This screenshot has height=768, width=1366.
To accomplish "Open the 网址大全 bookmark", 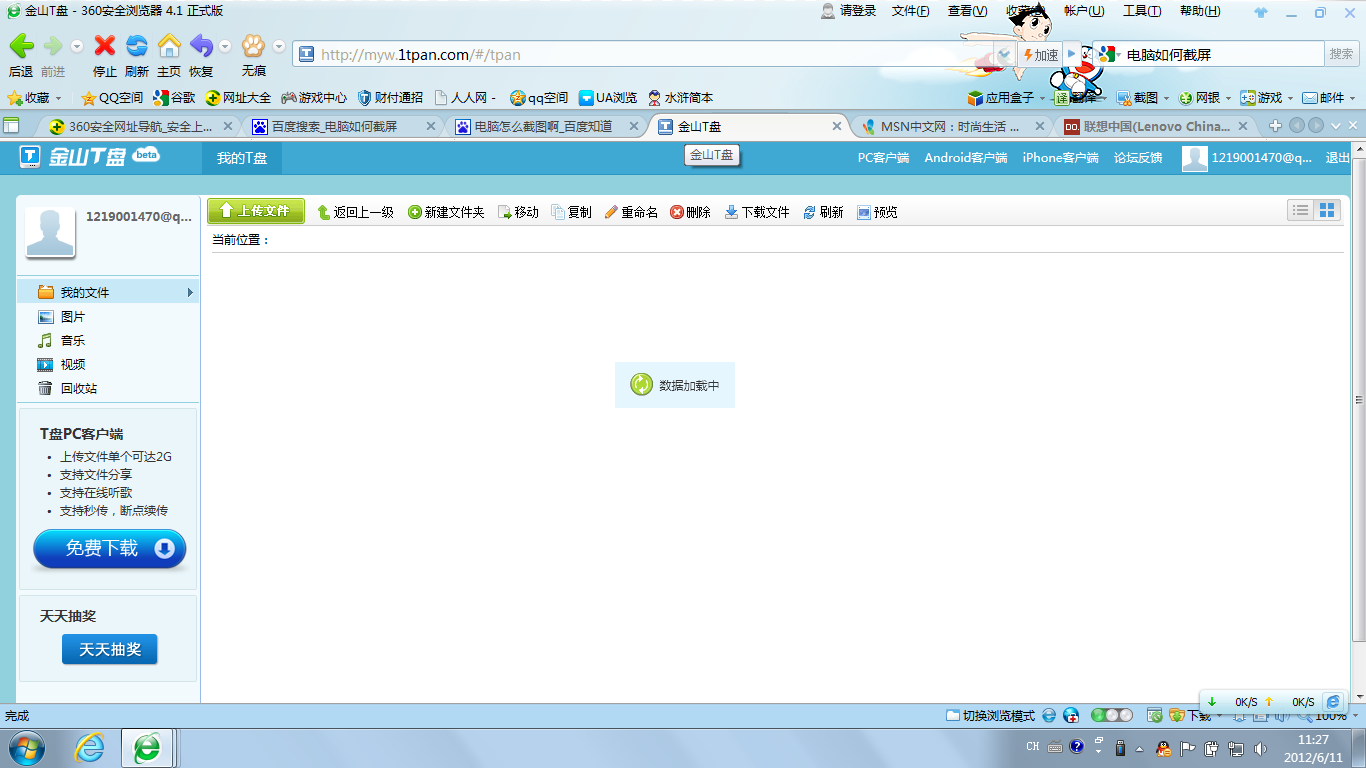I will [x=238, y=98].
